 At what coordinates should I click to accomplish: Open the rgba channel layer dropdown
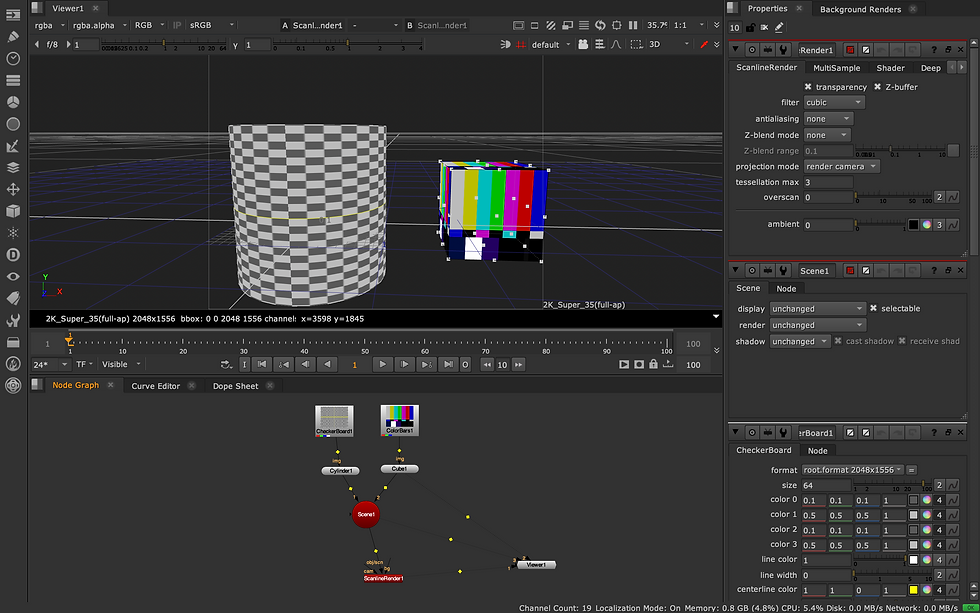coord(50,25)
